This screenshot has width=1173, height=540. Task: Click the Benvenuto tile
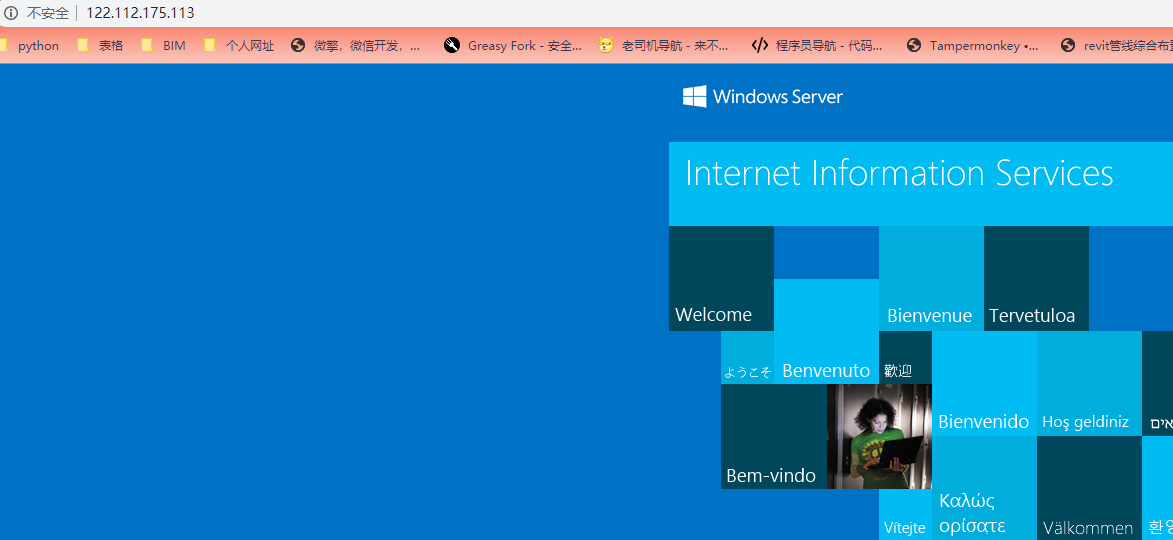[827, 331]
